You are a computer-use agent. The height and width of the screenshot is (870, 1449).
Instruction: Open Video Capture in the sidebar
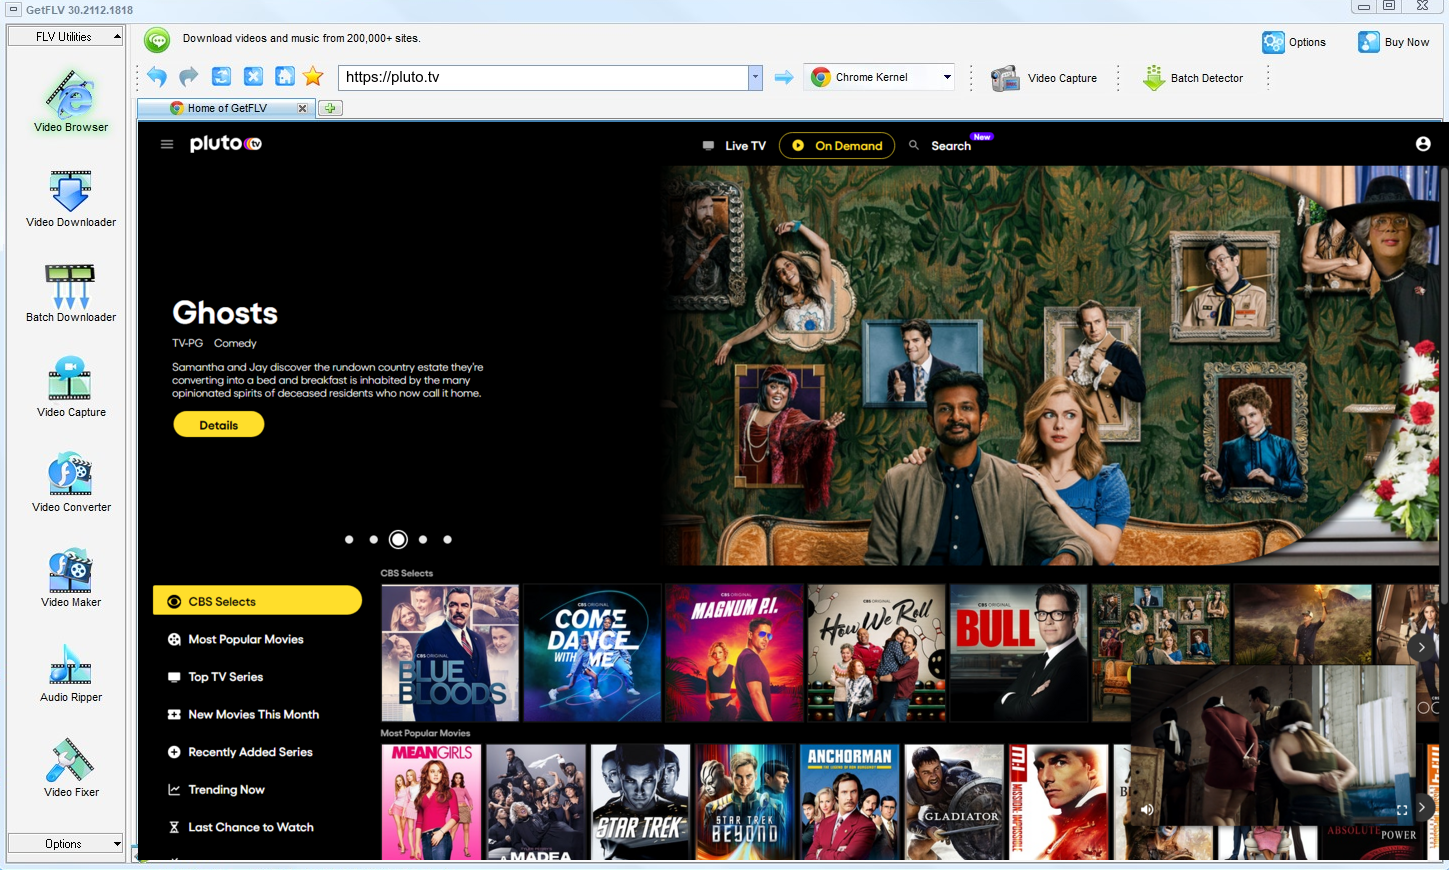(71, 388)
